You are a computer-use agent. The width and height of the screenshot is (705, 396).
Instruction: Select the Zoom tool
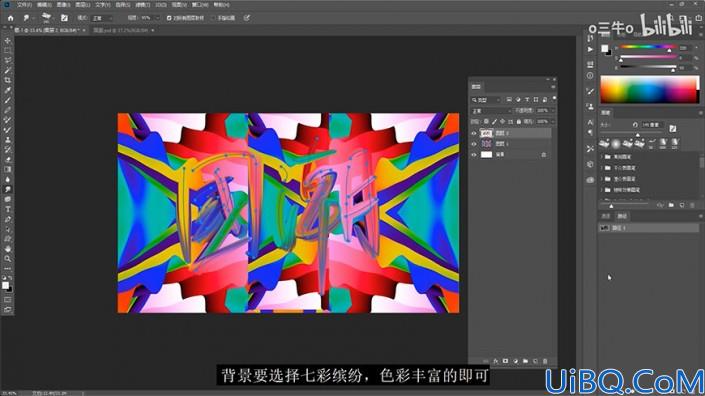click(x=8, y=259)
